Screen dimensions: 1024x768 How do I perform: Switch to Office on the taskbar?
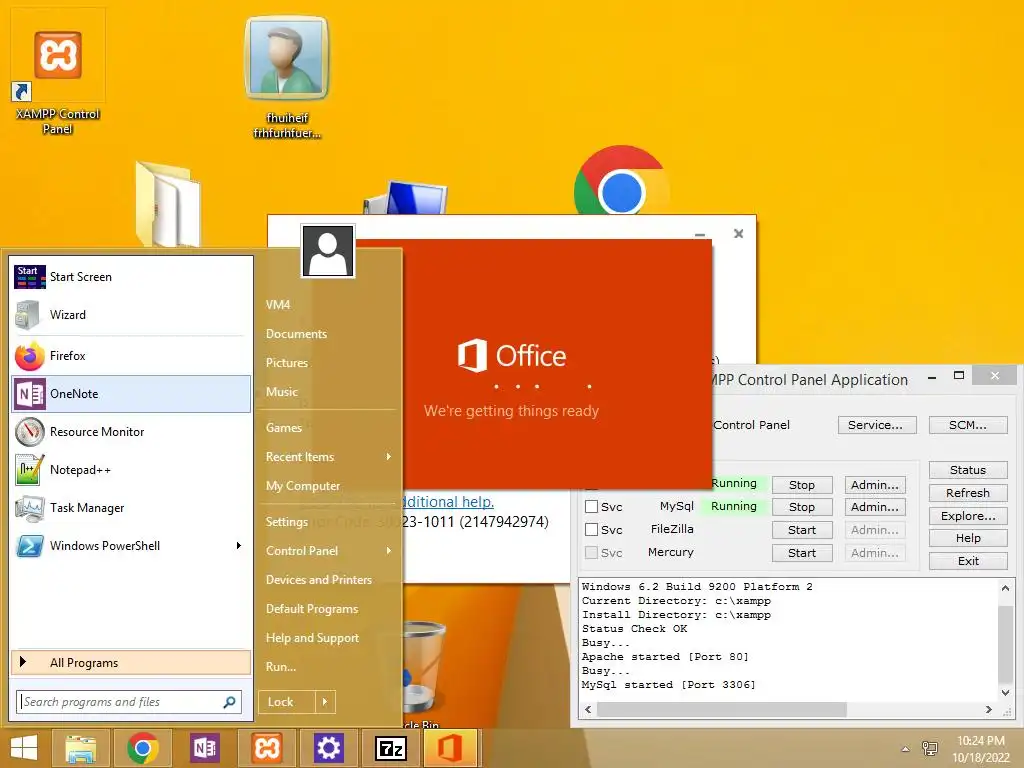[451, 748]
